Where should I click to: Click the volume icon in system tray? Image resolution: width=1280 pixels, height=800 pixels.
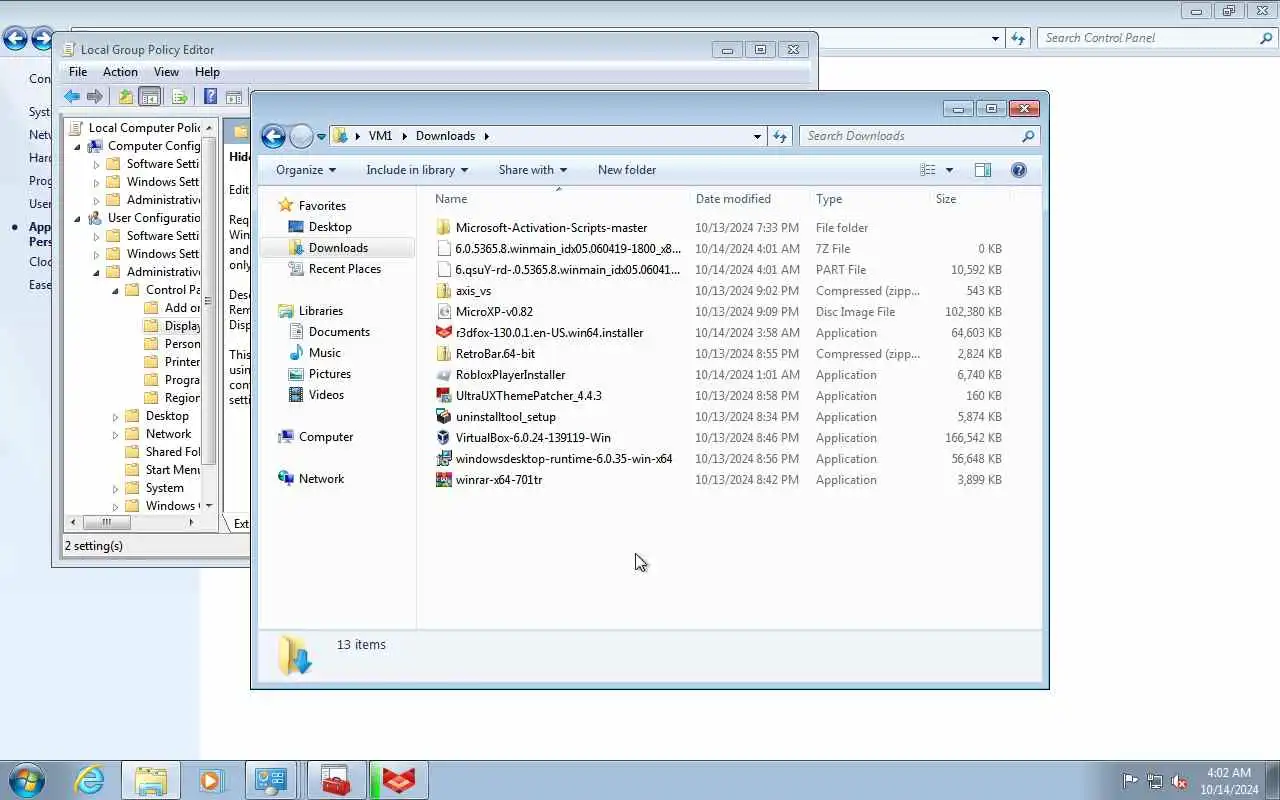coord(1180,781)
